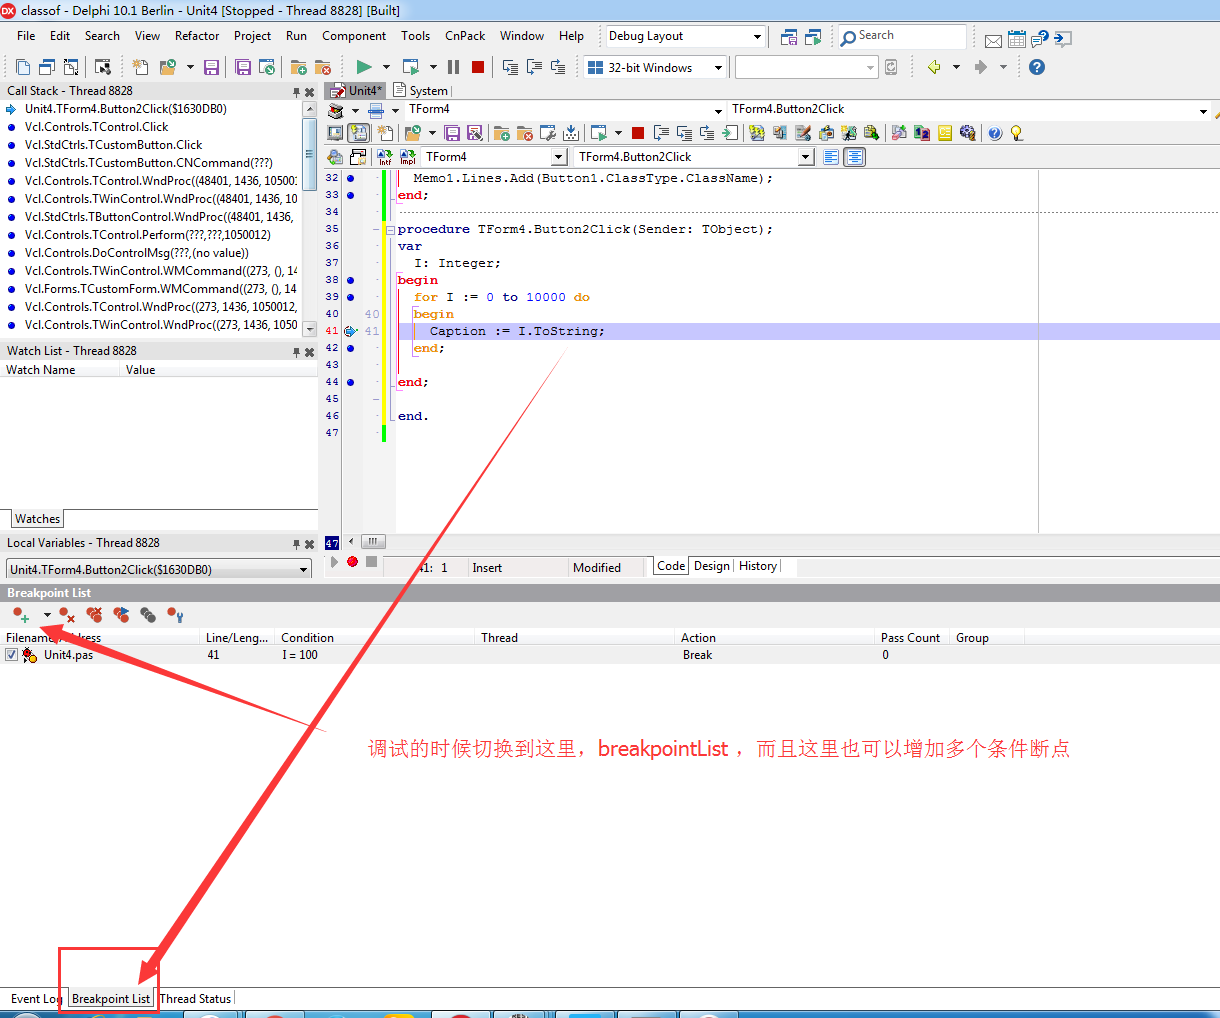Switch to the Event Log tab
The height and width of the screenshot is (1018, 1220).
click(x=35, y=998)
